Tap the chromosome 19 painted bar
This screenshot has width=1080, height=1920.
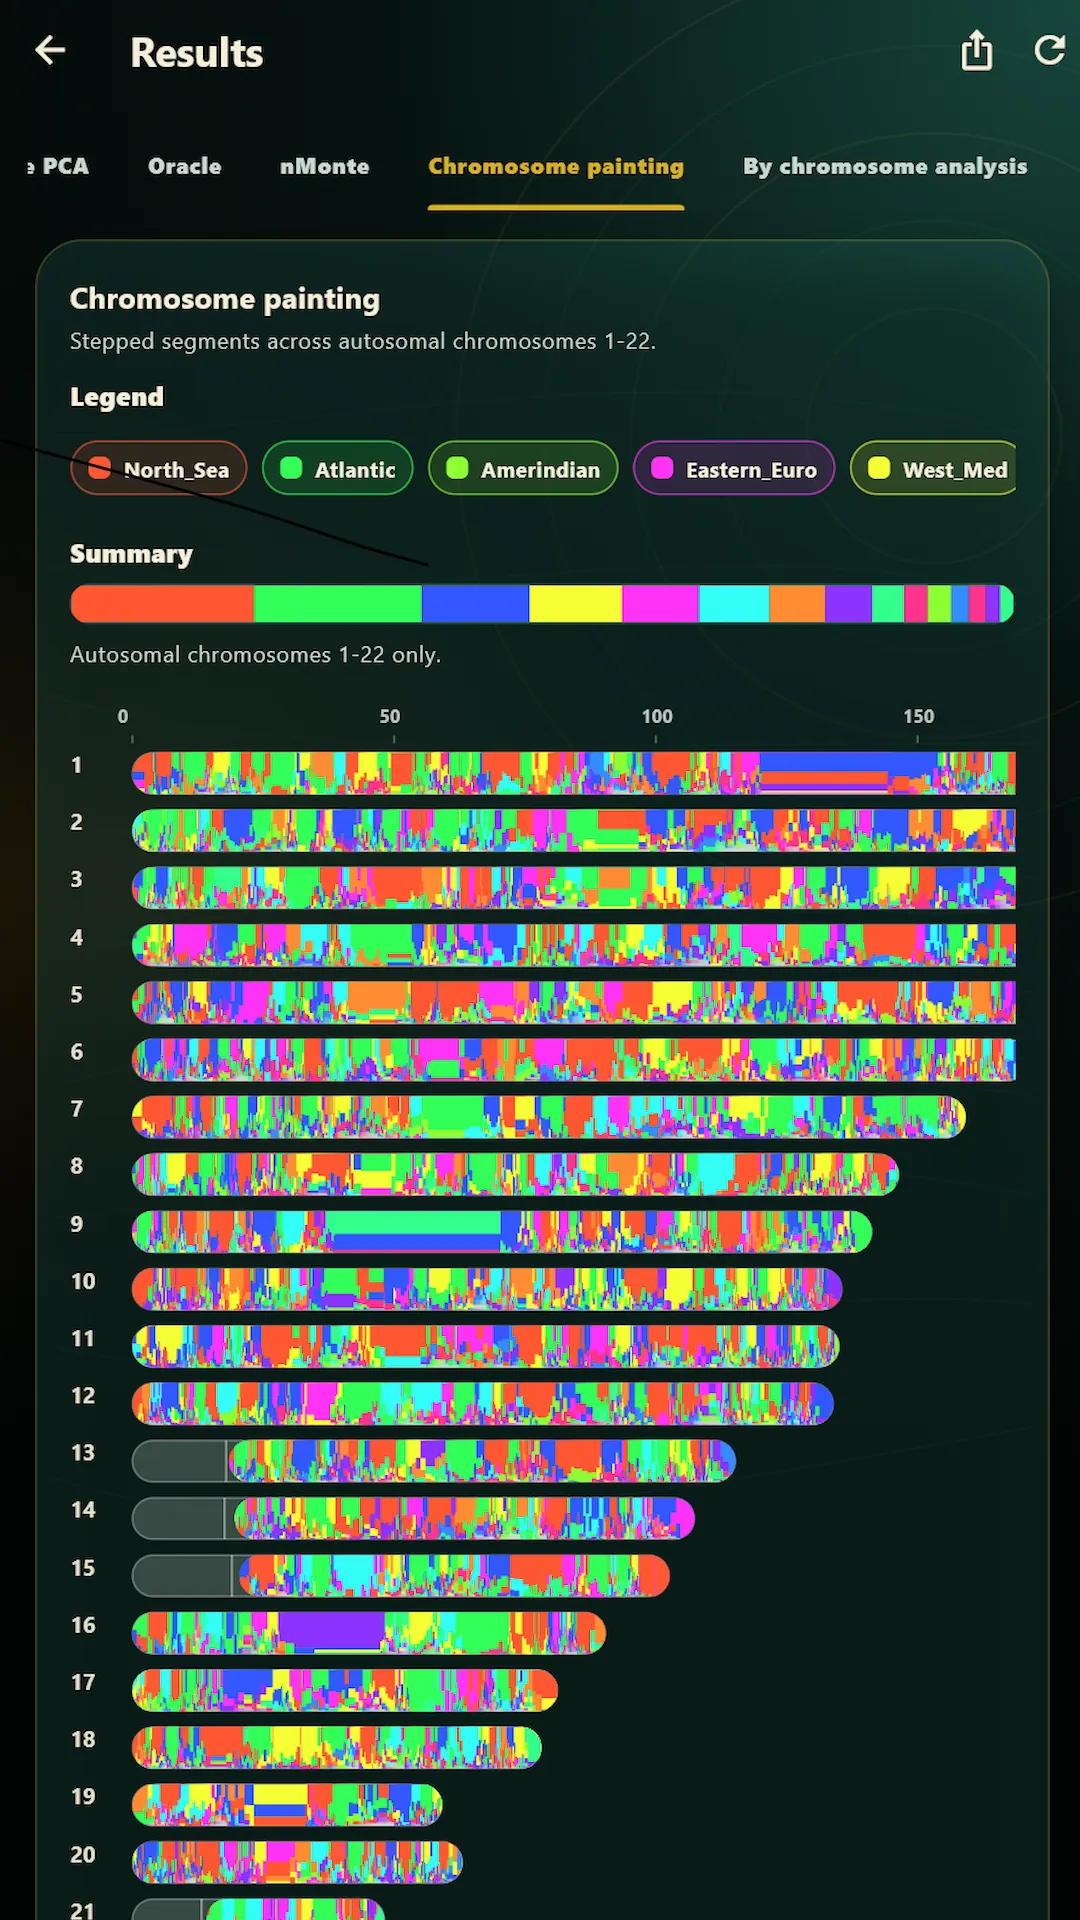[287, 1805]
